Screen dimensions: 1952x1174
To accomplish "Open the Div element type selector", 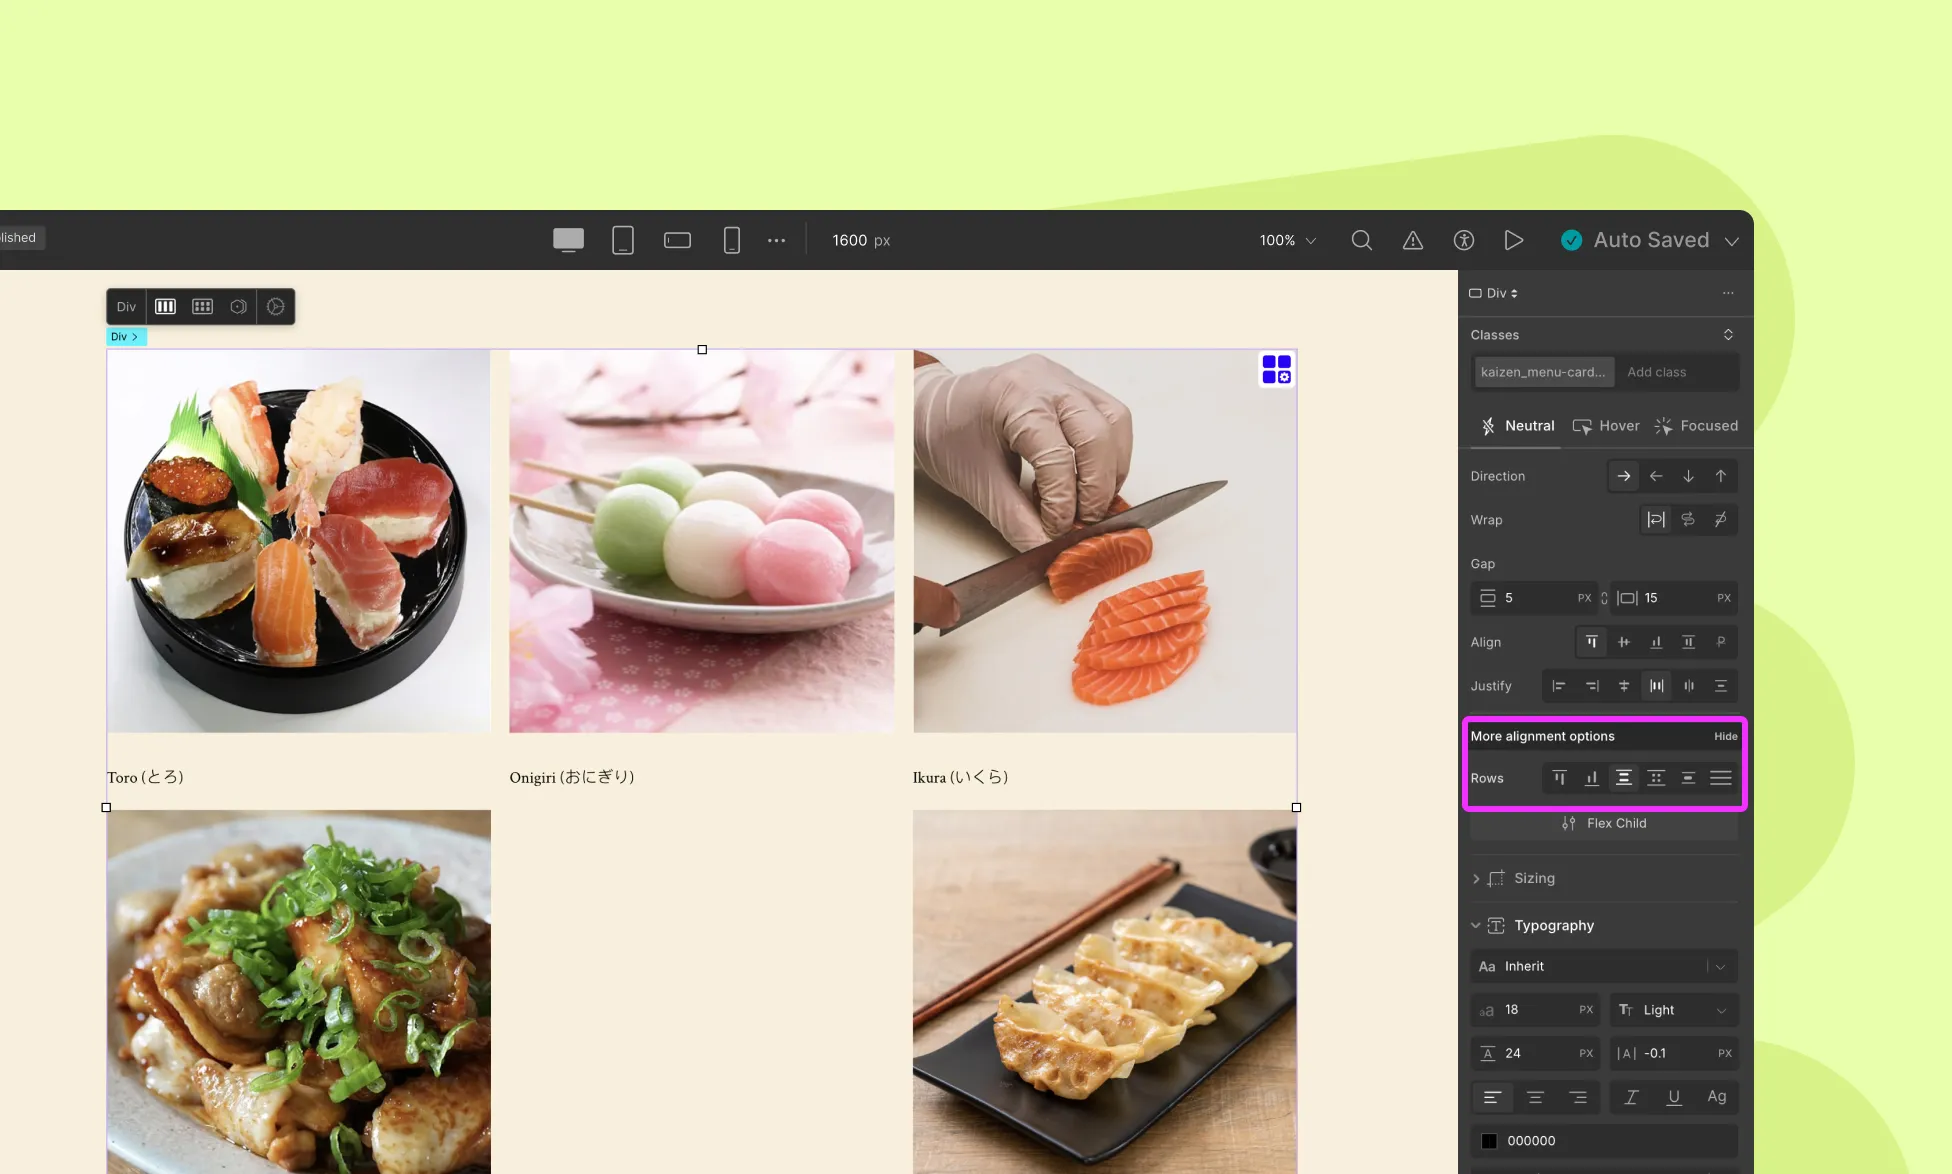I will (1494, 293).
